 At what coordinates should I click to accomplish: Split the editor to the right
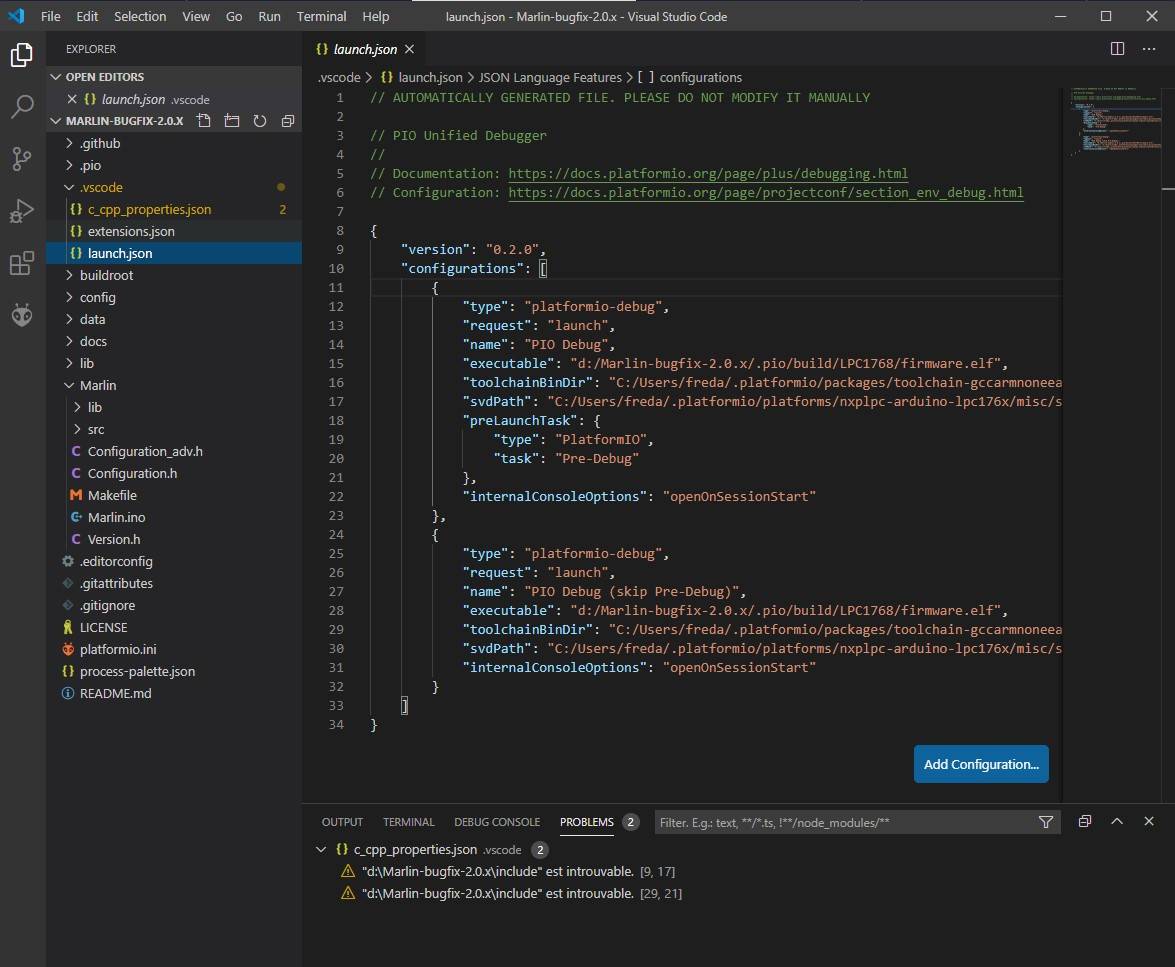tap(1118, 49)
